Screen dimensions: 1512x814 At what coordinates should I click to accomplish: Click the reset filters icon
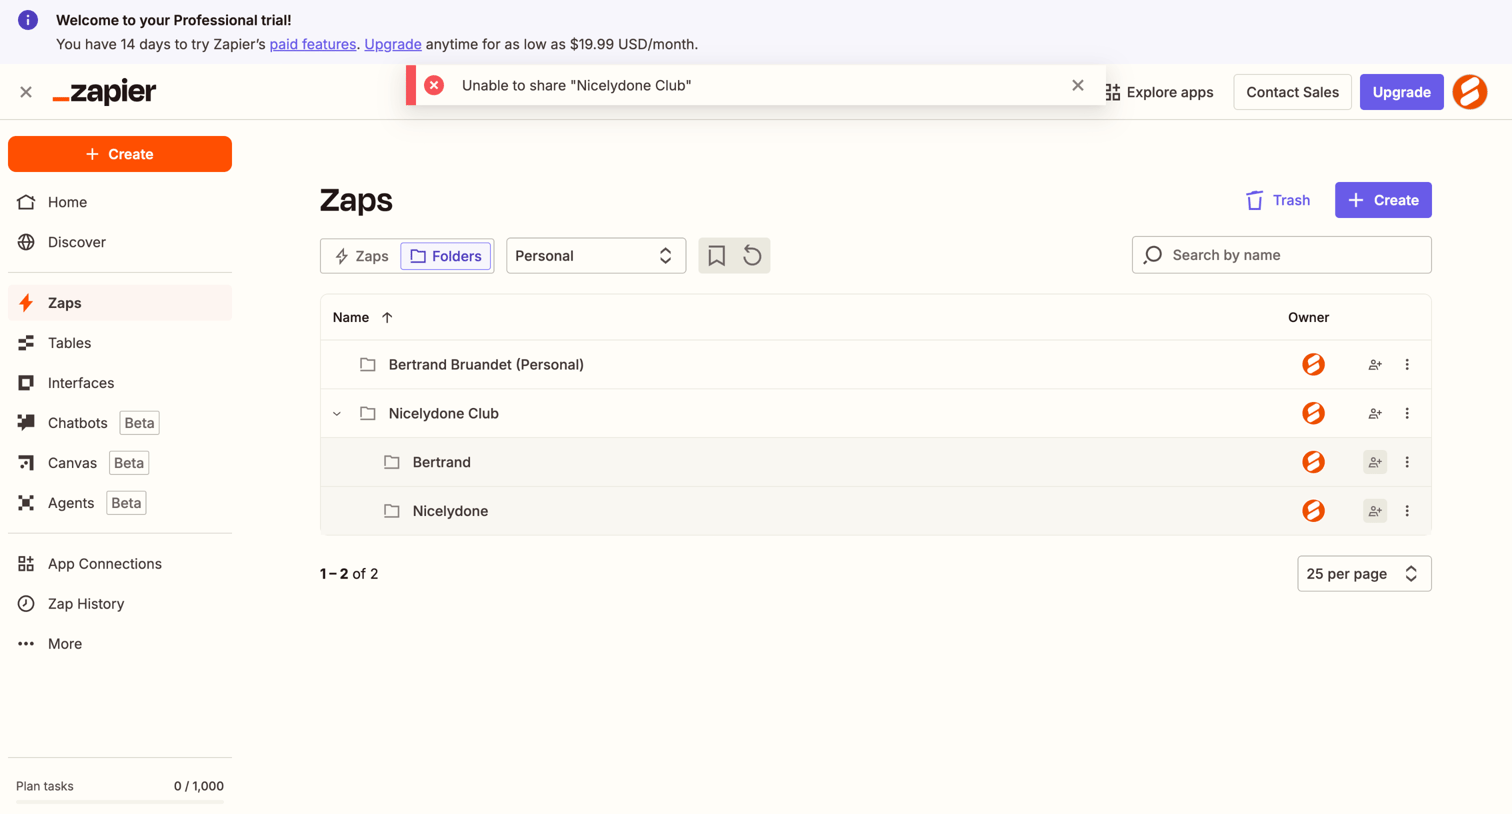[752, 256]
